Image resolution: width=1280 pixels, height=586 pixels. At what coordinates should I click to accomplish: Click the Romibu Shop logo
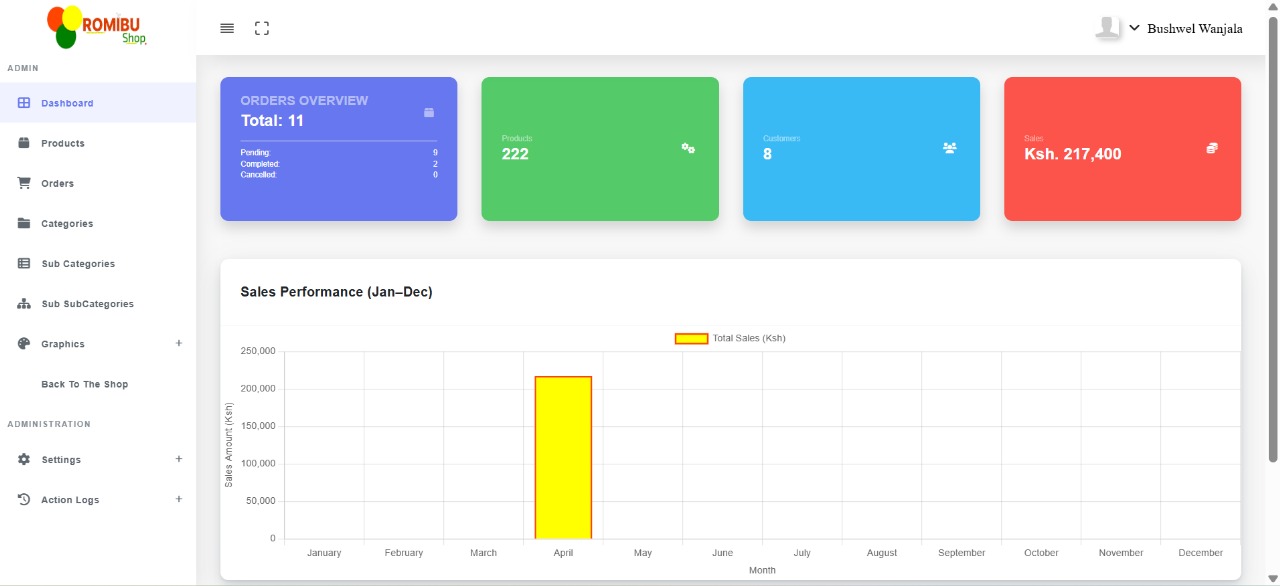pos(97,27)
